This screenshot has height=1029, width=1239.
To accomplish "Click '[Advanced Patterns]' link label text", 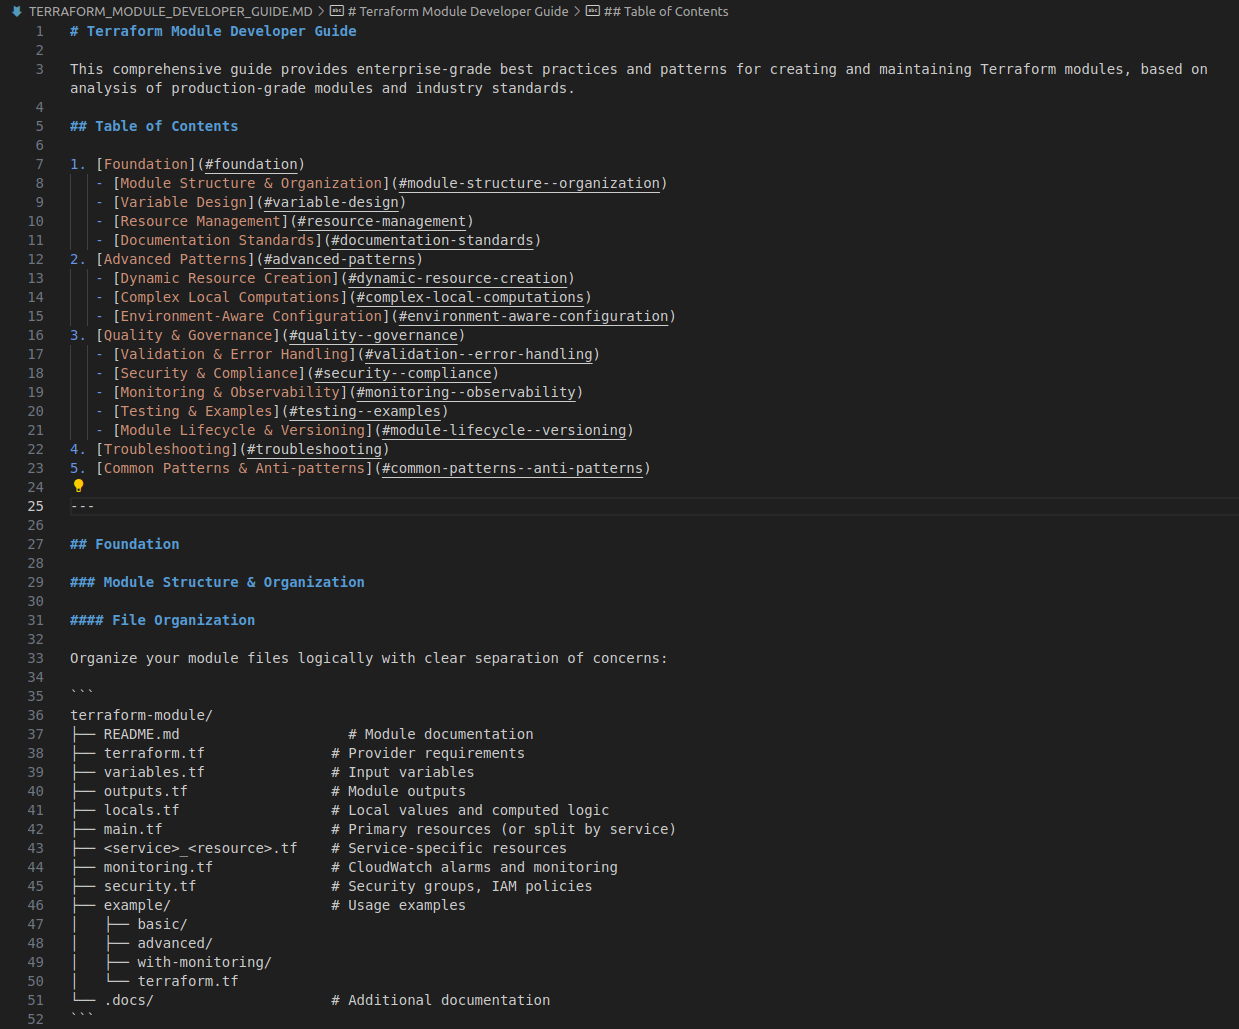I will (x=175, y=259).
